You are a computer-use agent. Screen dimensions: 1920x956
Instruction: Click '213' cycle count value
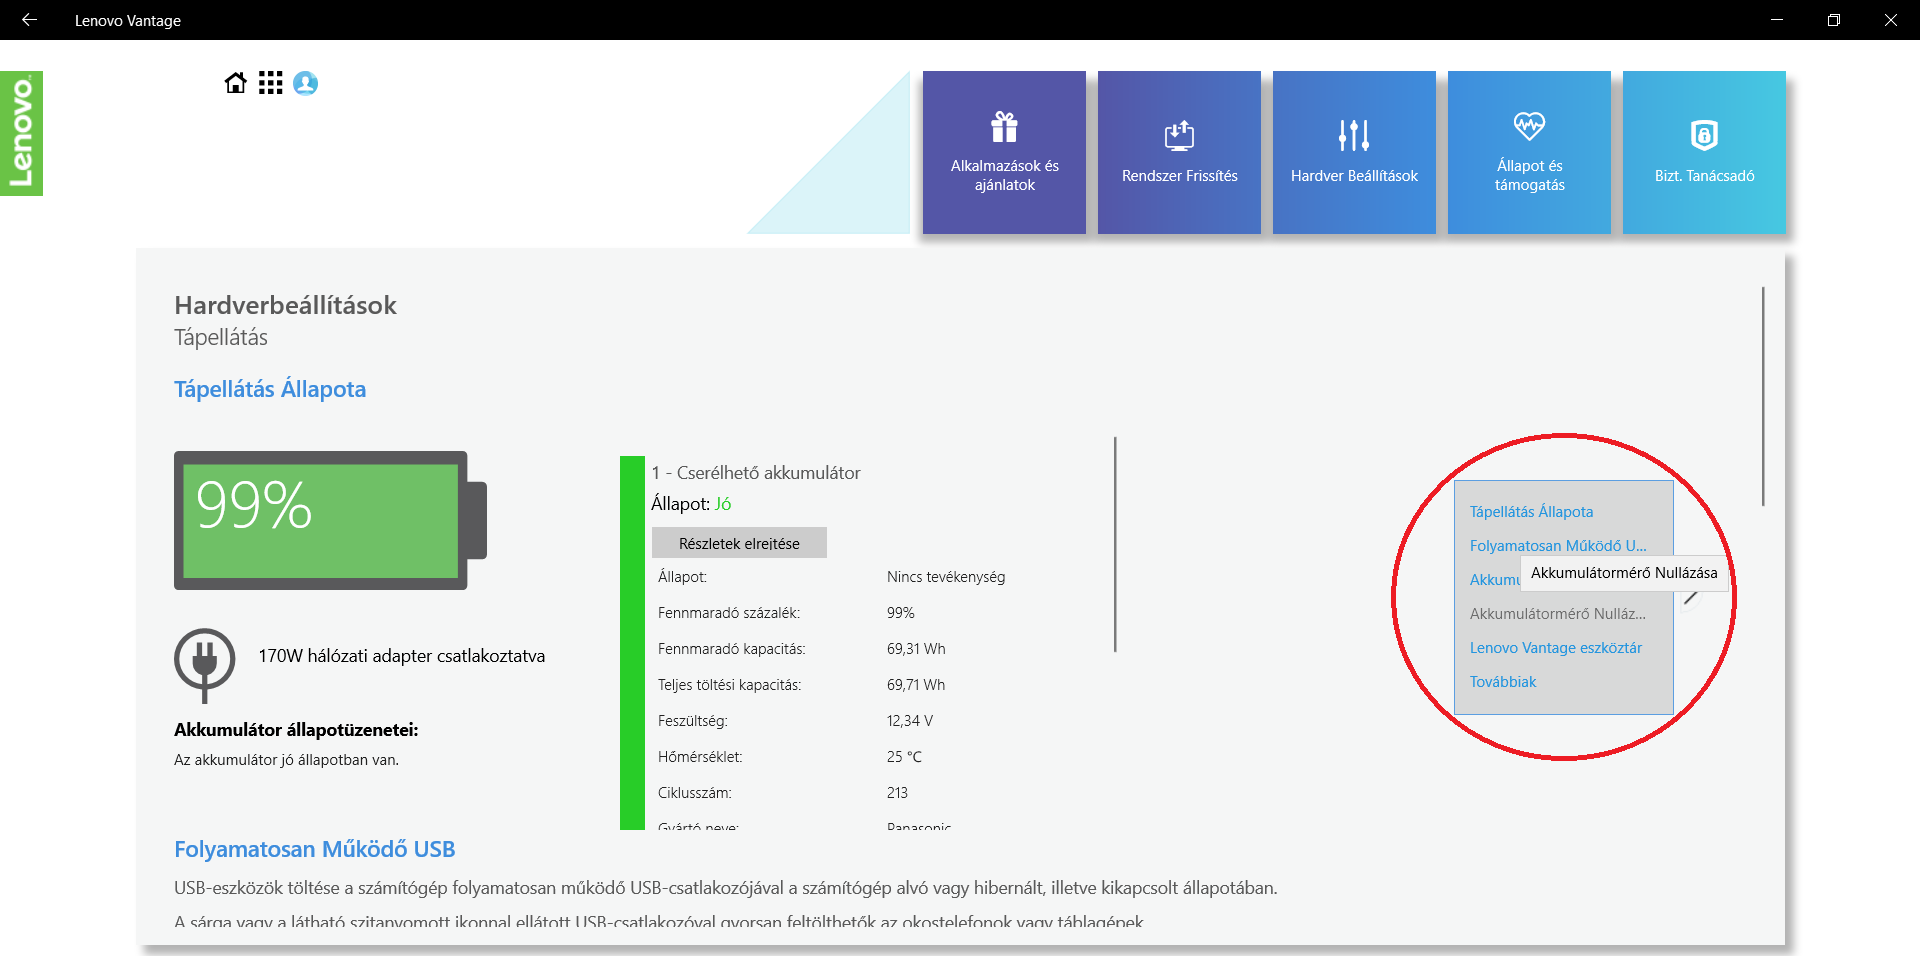coord(897,793)
